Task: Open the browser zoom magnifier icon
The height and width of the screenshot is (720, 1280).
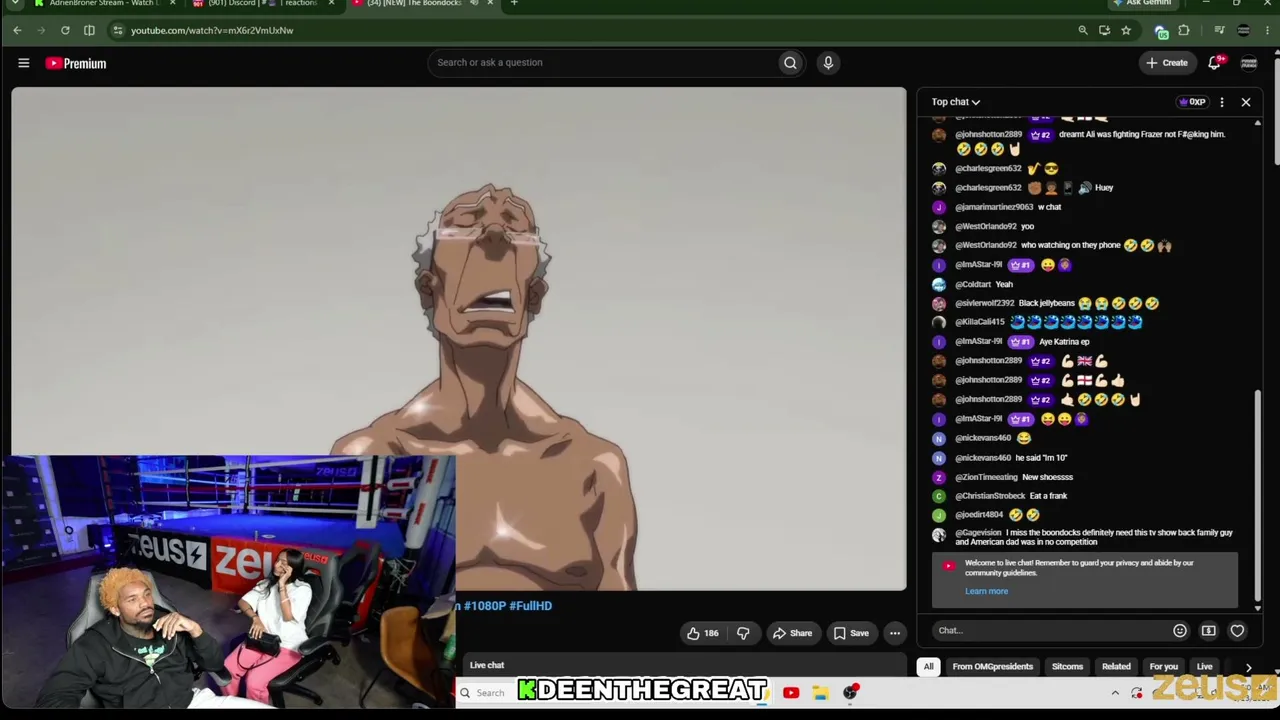Action: coord(1083,30)
